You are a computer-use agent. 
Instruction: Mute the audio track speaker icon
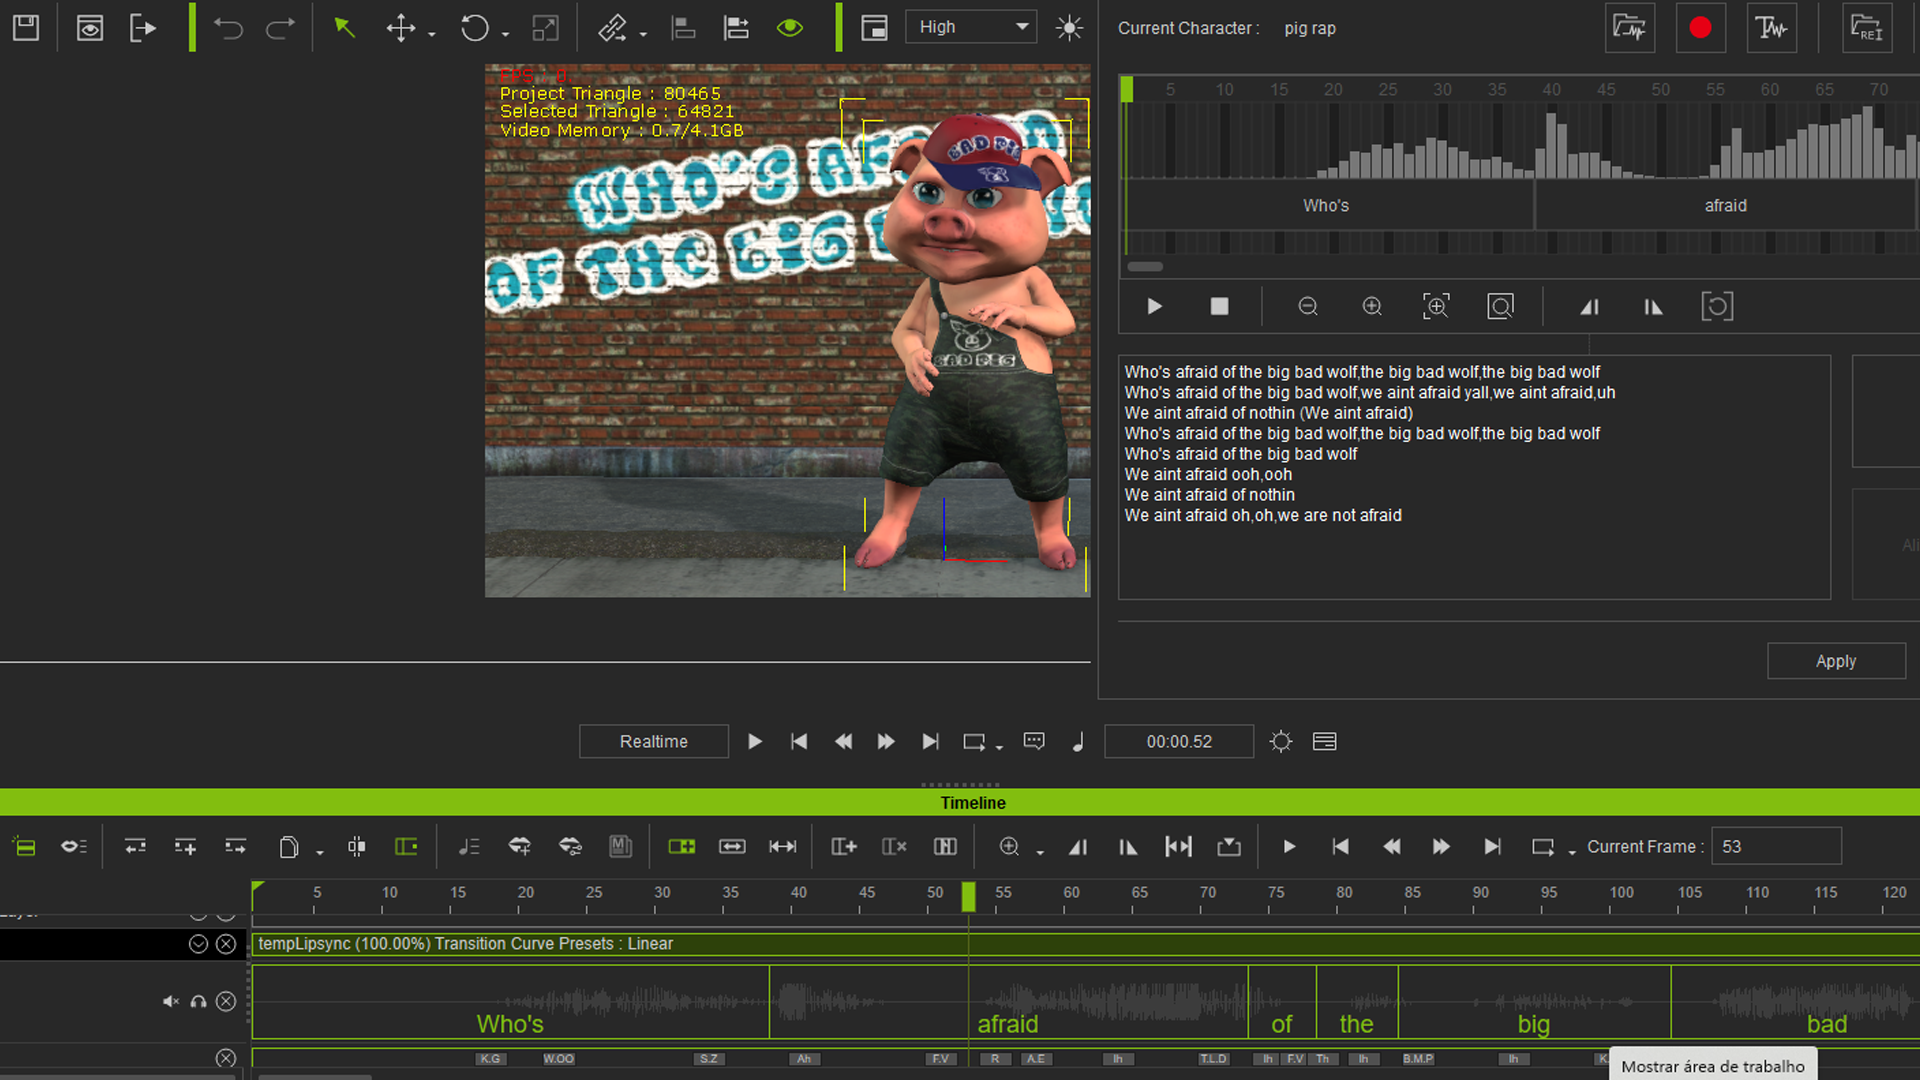click(171, 1001)
